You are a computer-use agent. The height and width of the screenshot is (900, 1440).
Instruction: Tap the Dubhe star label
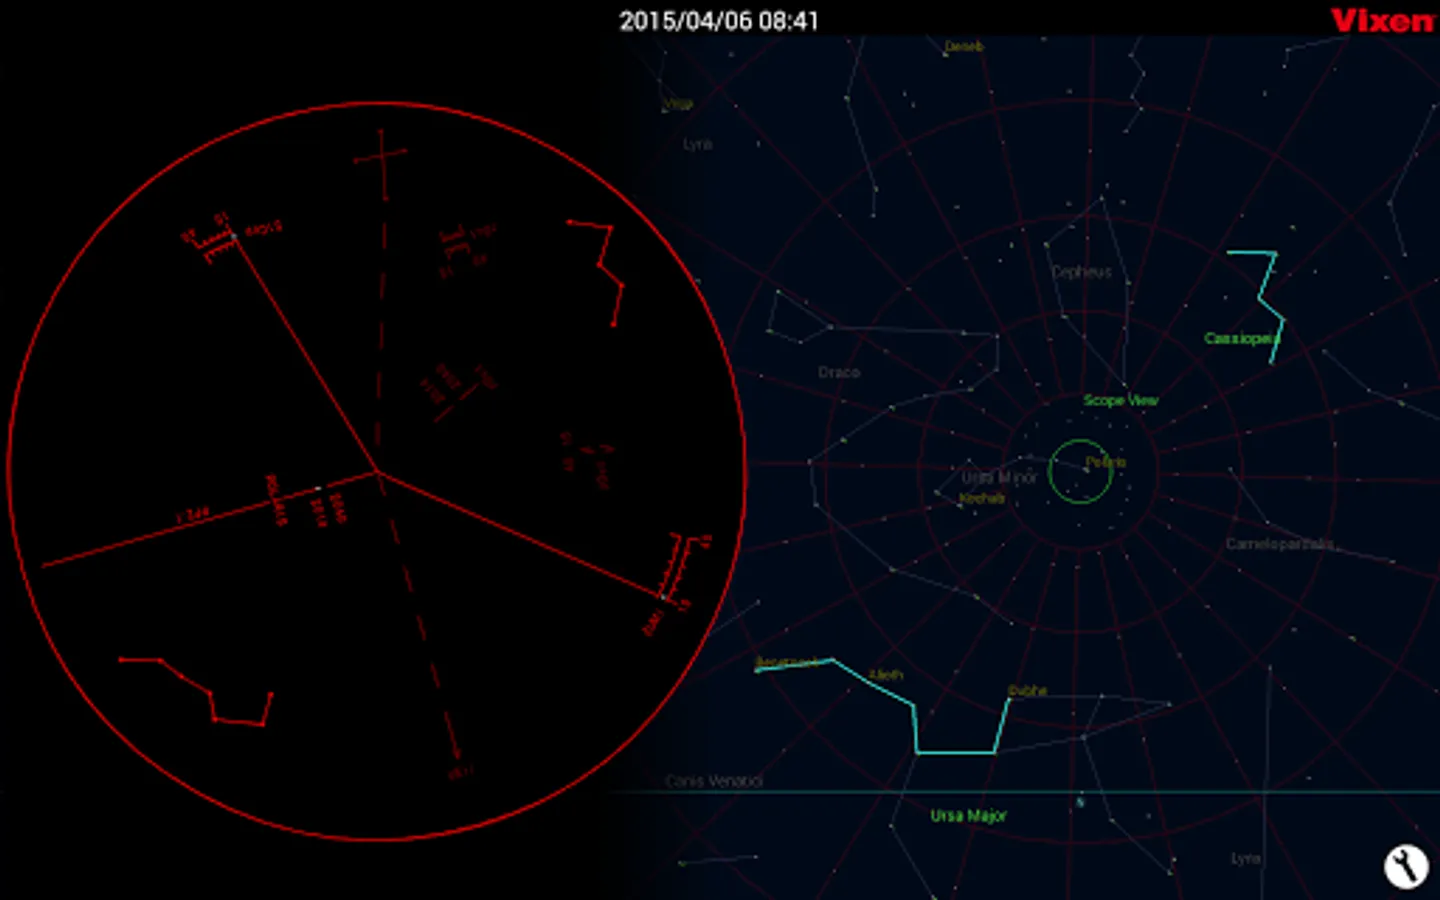pyautogui.click(x=1027, y=691)
